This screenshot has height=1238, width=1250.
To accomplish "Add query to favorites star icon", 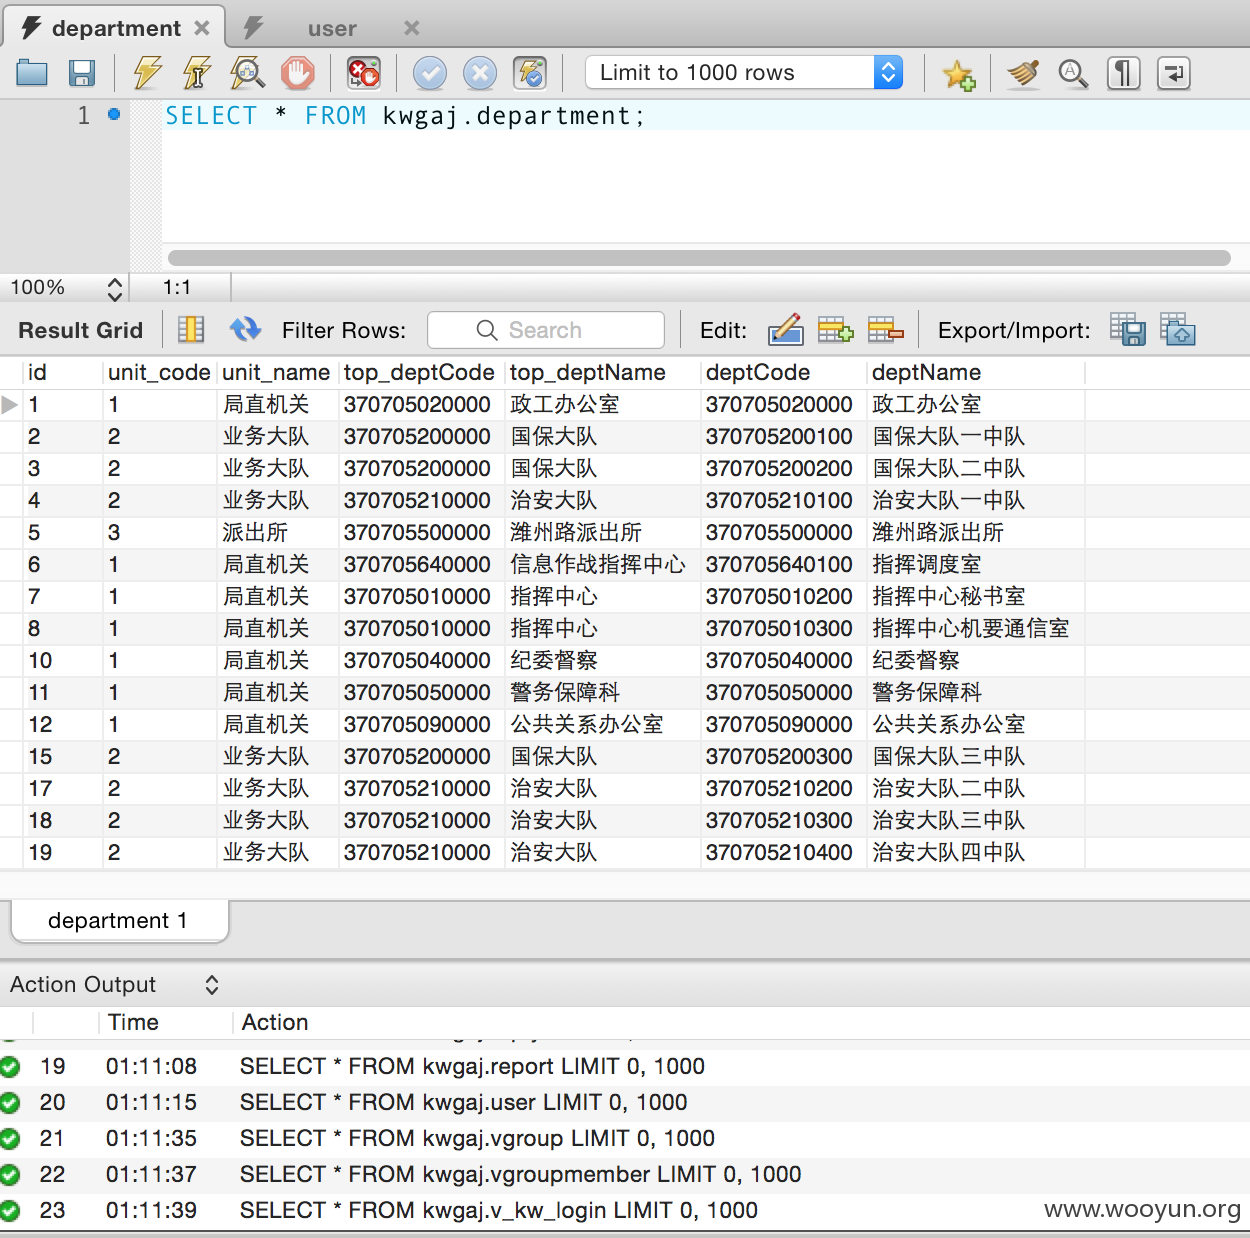I will click(958, 74).
